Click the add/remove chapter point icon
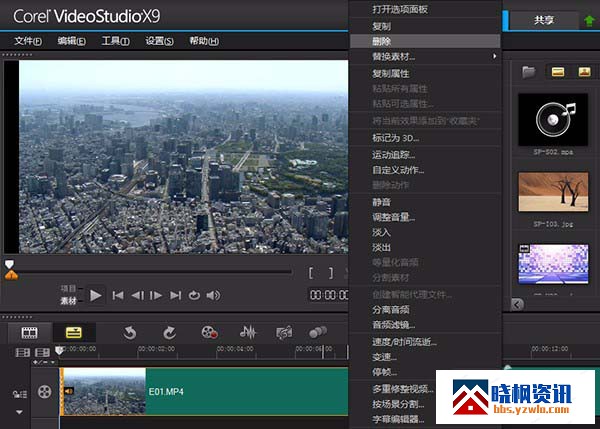The image size is (600, 429). tap(40, 362)
